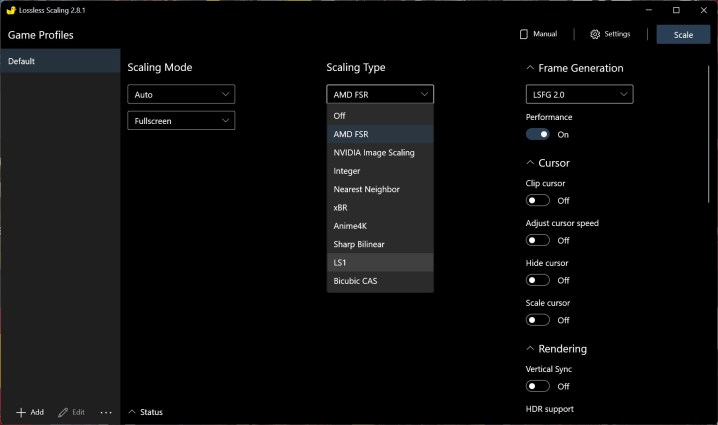Viewport: 718px width, 425px height.
Task: Click the plus Add profile icon
Action: [20, 412]
